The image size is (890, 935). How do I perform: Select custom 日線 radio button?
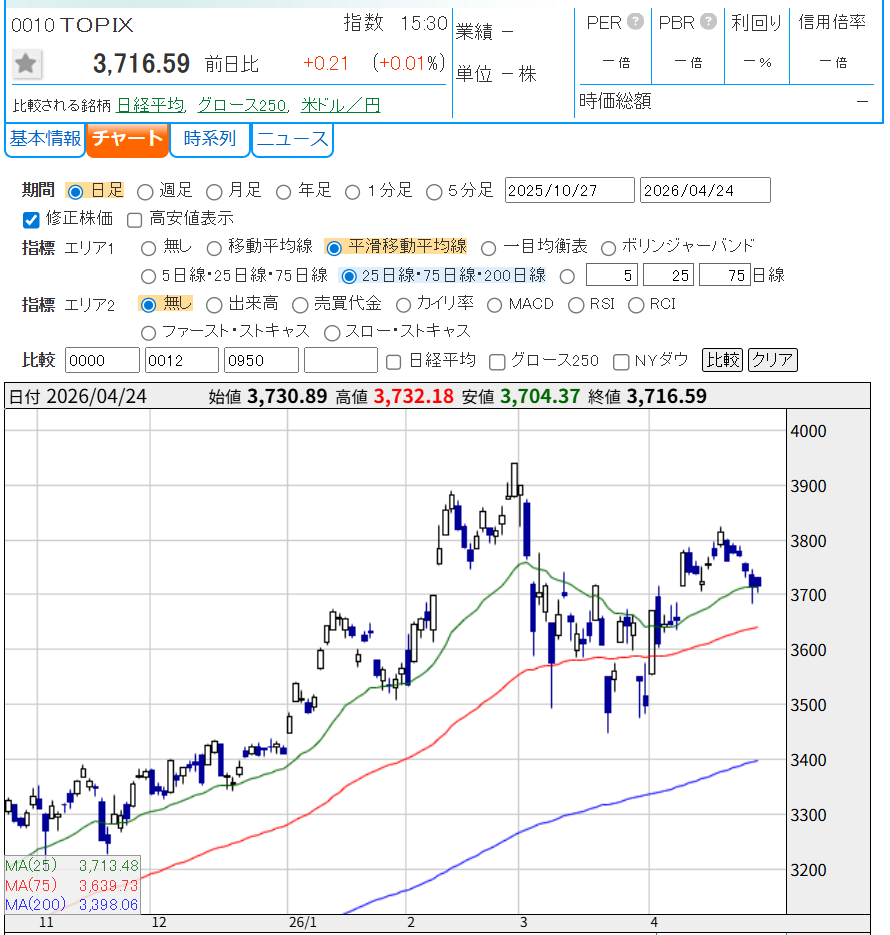click(568, 277)
